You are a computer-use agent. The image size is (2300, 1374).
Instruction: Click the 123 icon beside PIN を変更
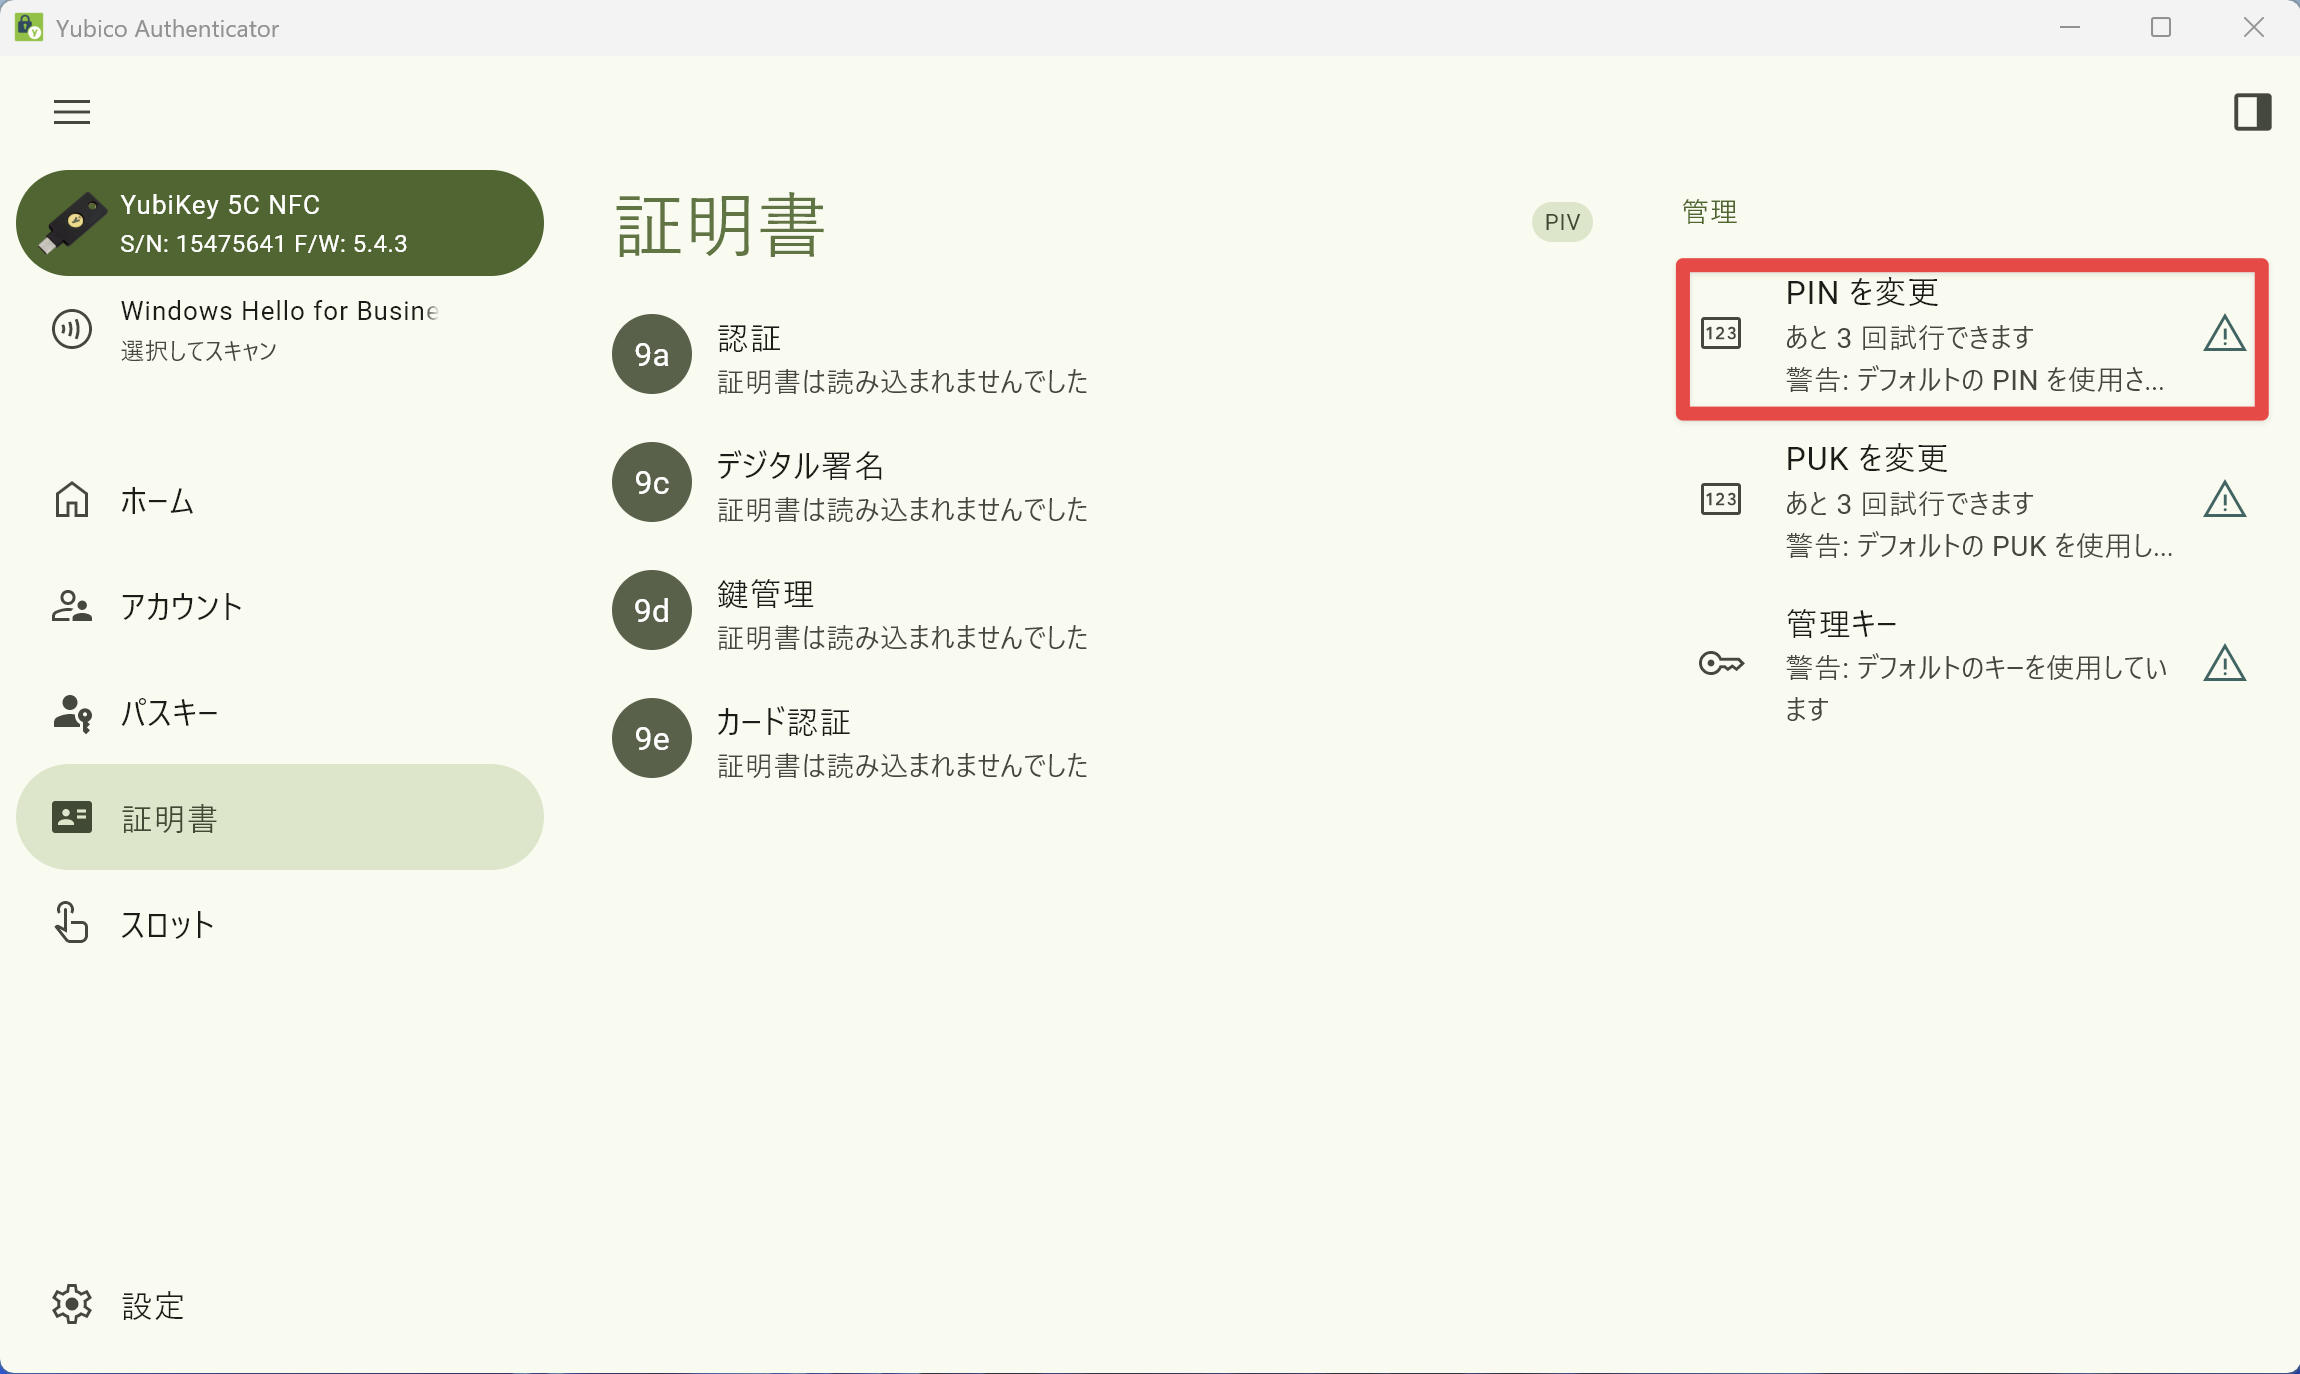click(1721, 333)
